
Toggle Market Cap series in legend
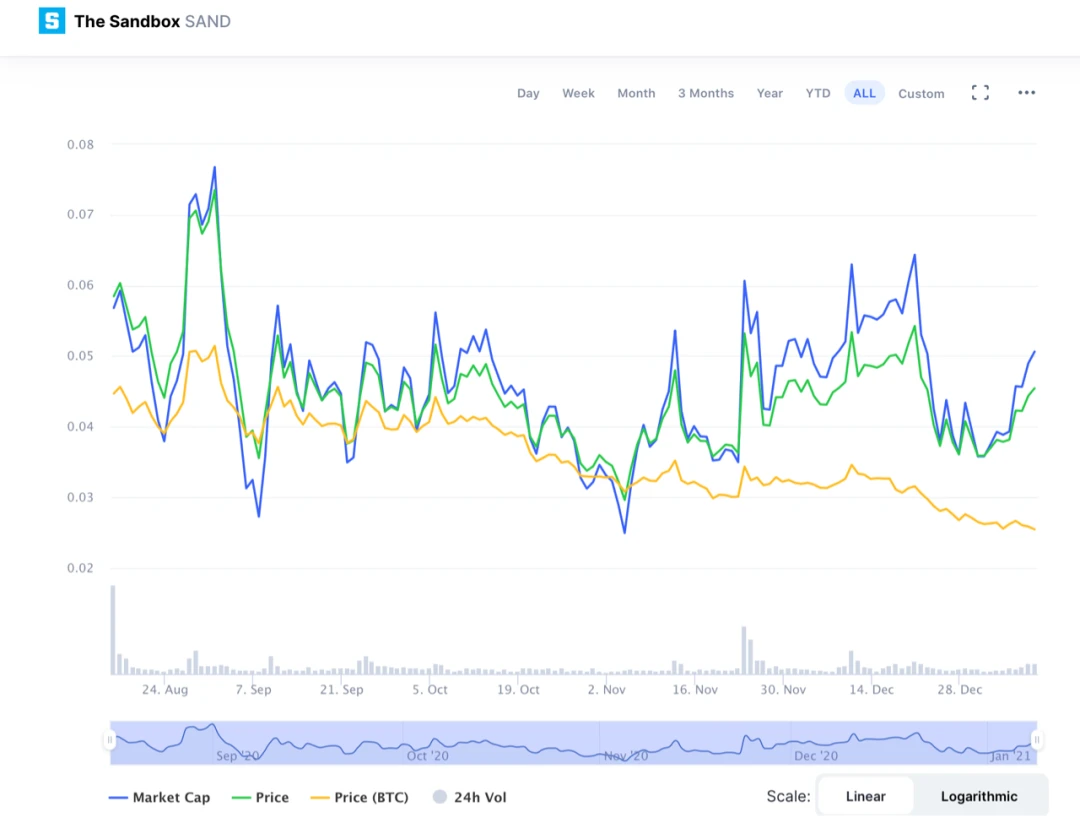(x=159, y=797)
